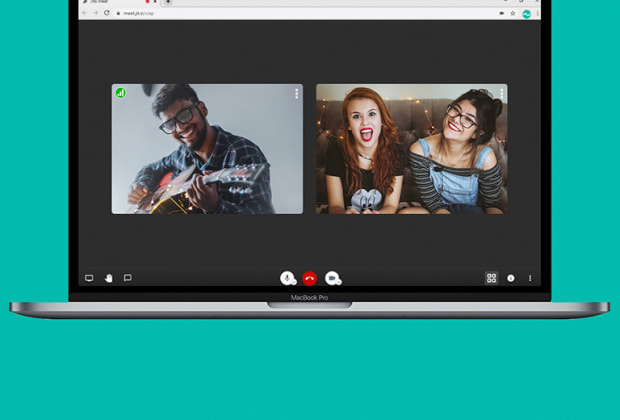The image size is (620, 420).
Task: Mute the microphone
Action: [287, 278]
